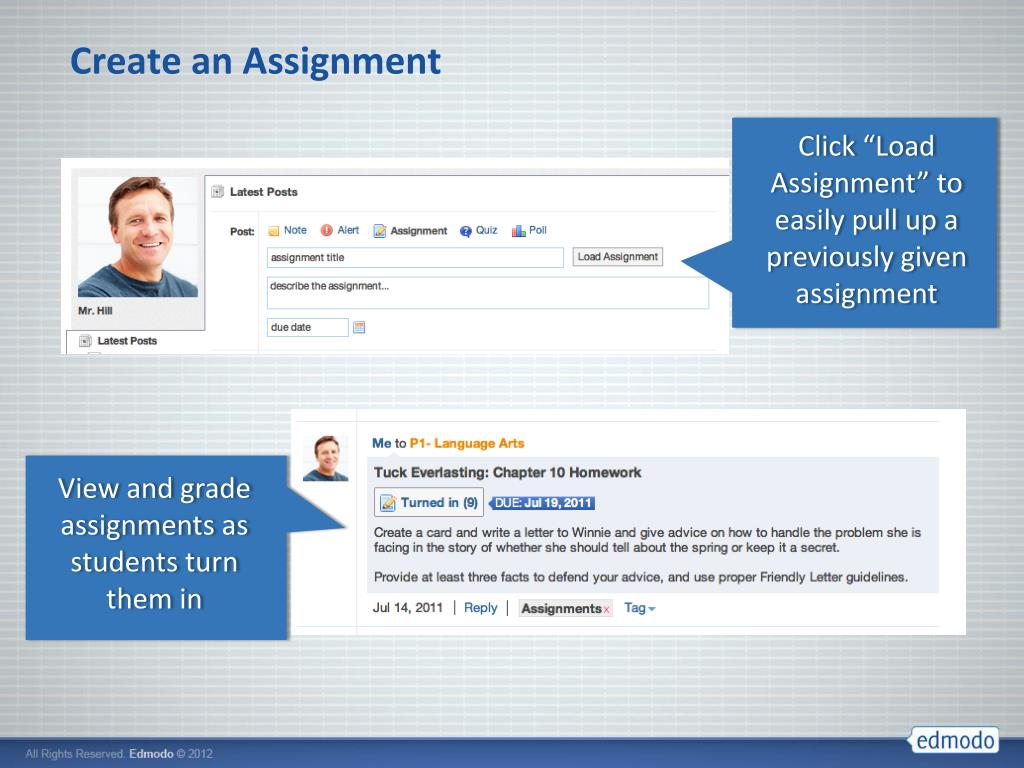The image size is (1024, 768).
Task: Click the red Alert icon
Action: click(x=327, y=231)
